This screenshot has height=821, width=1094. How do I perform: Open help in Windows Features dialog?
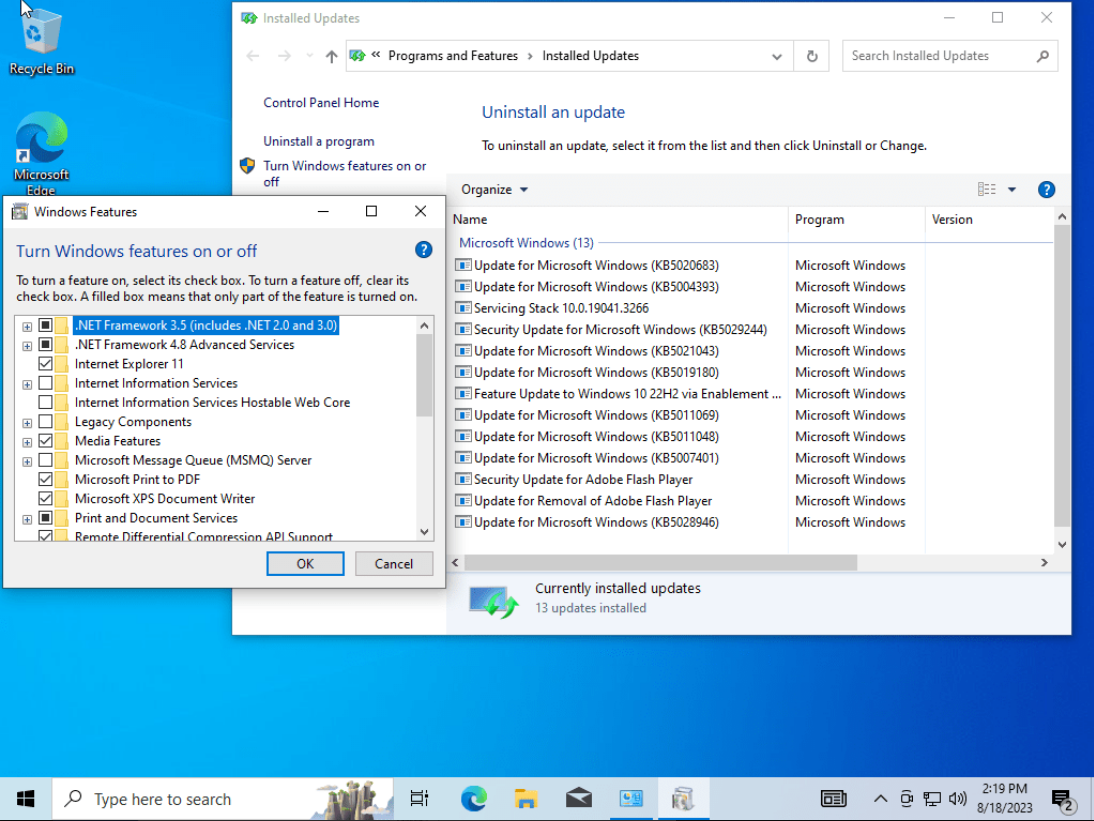(x=424, y=250)
